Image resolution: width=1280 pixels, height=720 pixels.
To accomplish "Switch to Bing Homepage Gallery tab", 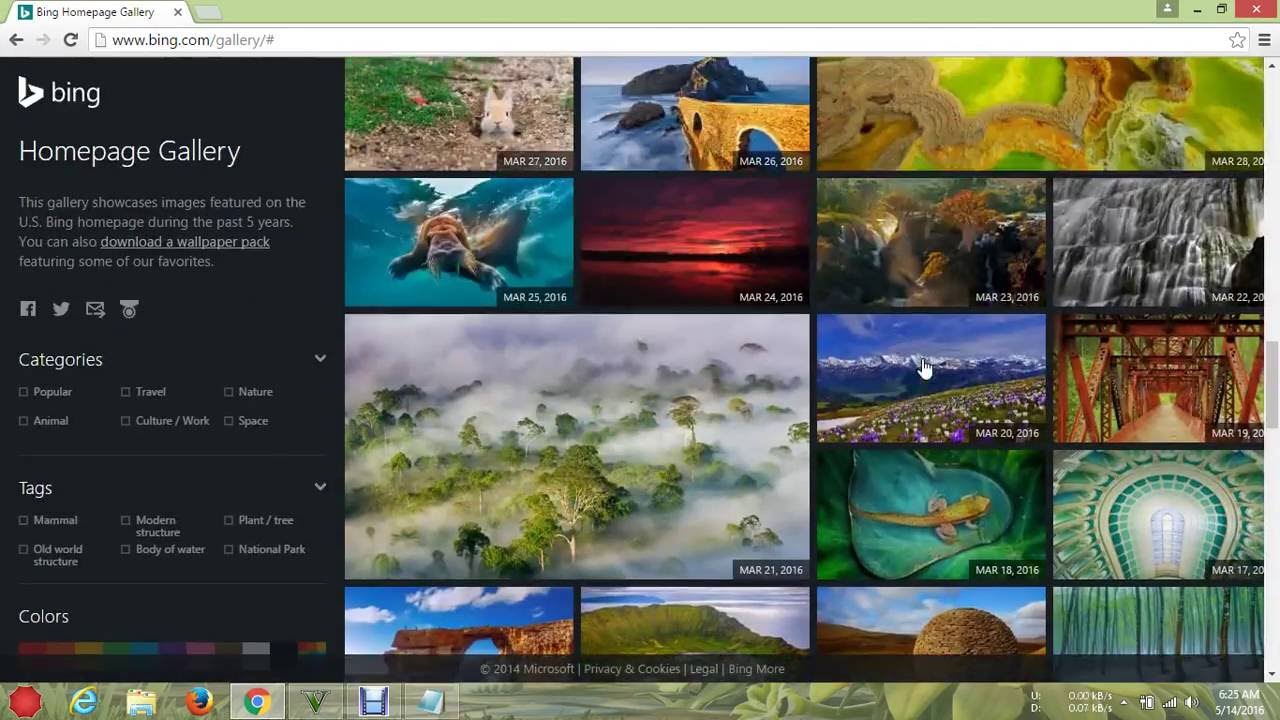I will (x=95, y=12).
